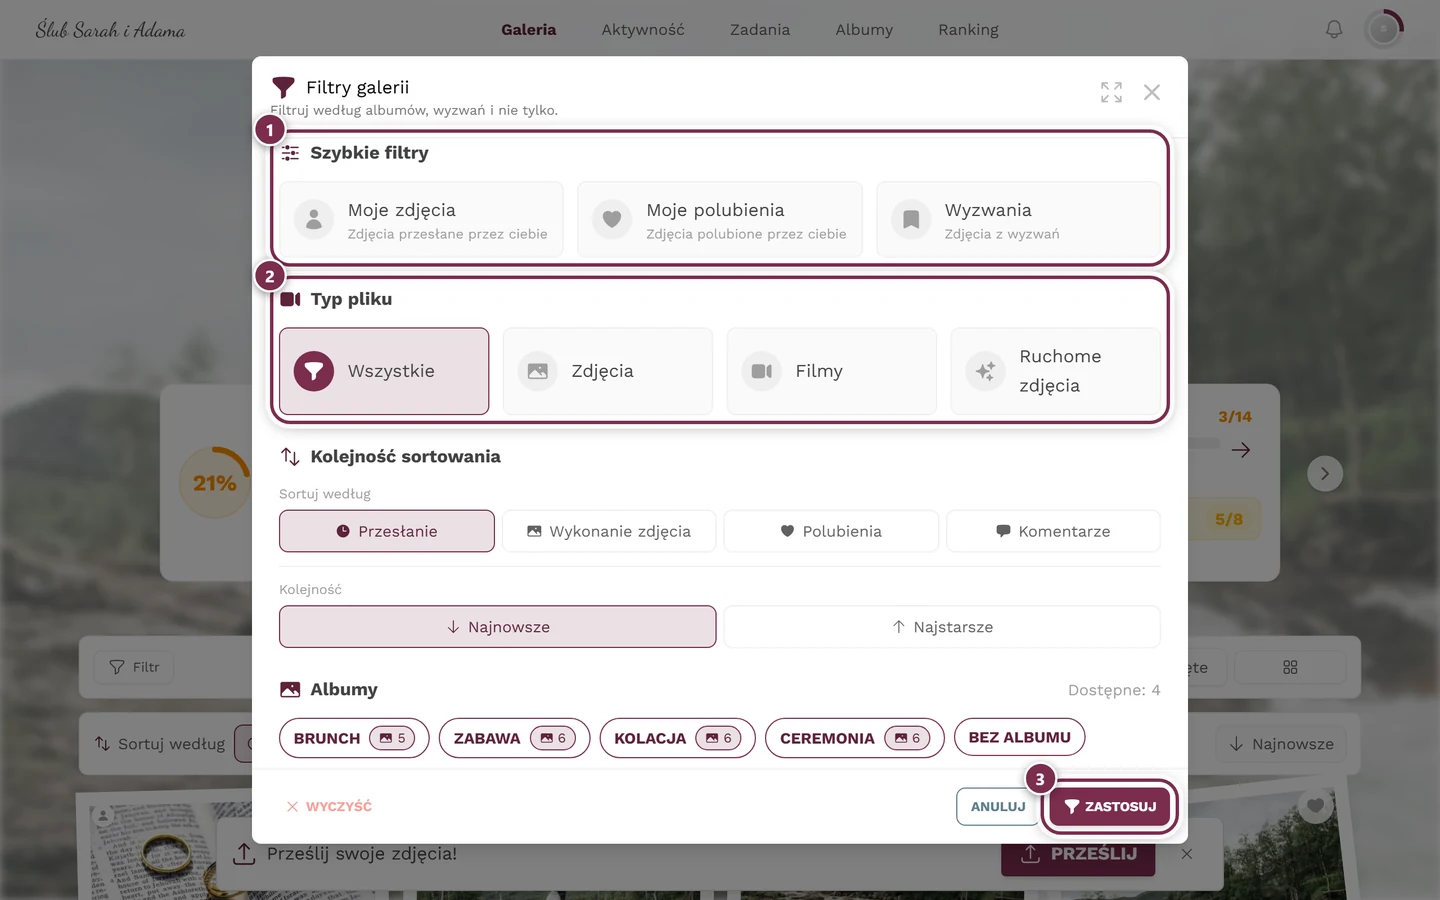Open the notifications bell
Viewport: 1440px width, 900px height.
point(1334,30)
